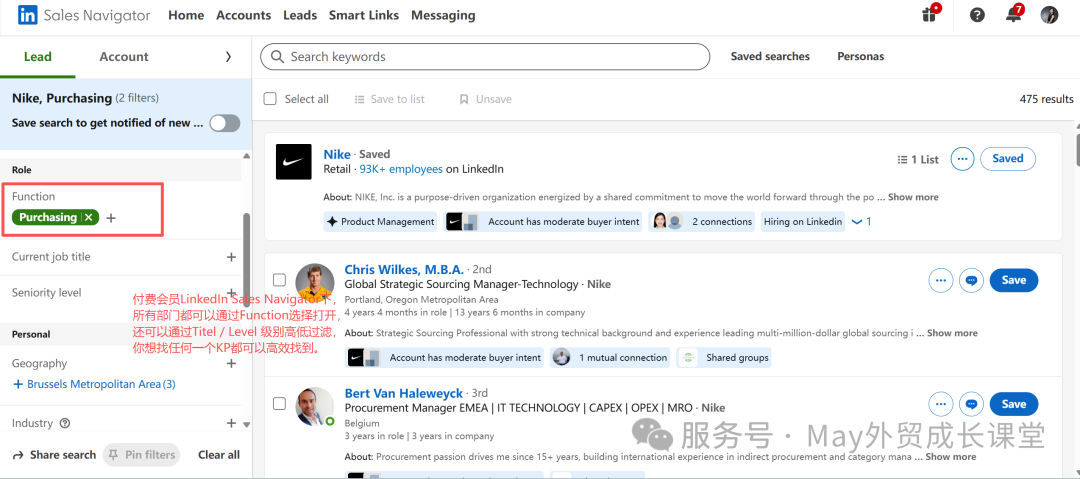Click the gift icon in top bar
This screenshot has width=1080, height=479.
[x=930, y=15]
